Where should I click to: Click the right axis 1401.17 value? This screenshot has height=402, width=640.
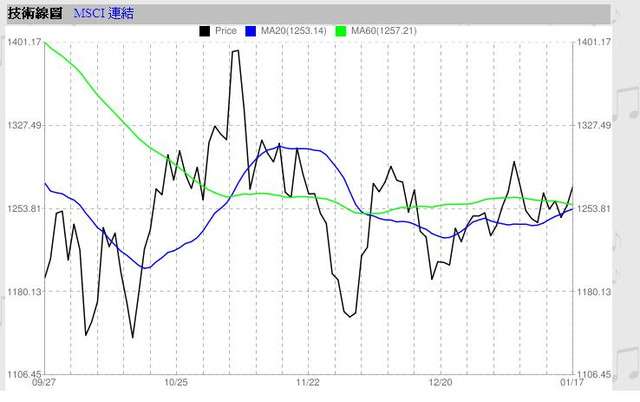tap(594, 42)
